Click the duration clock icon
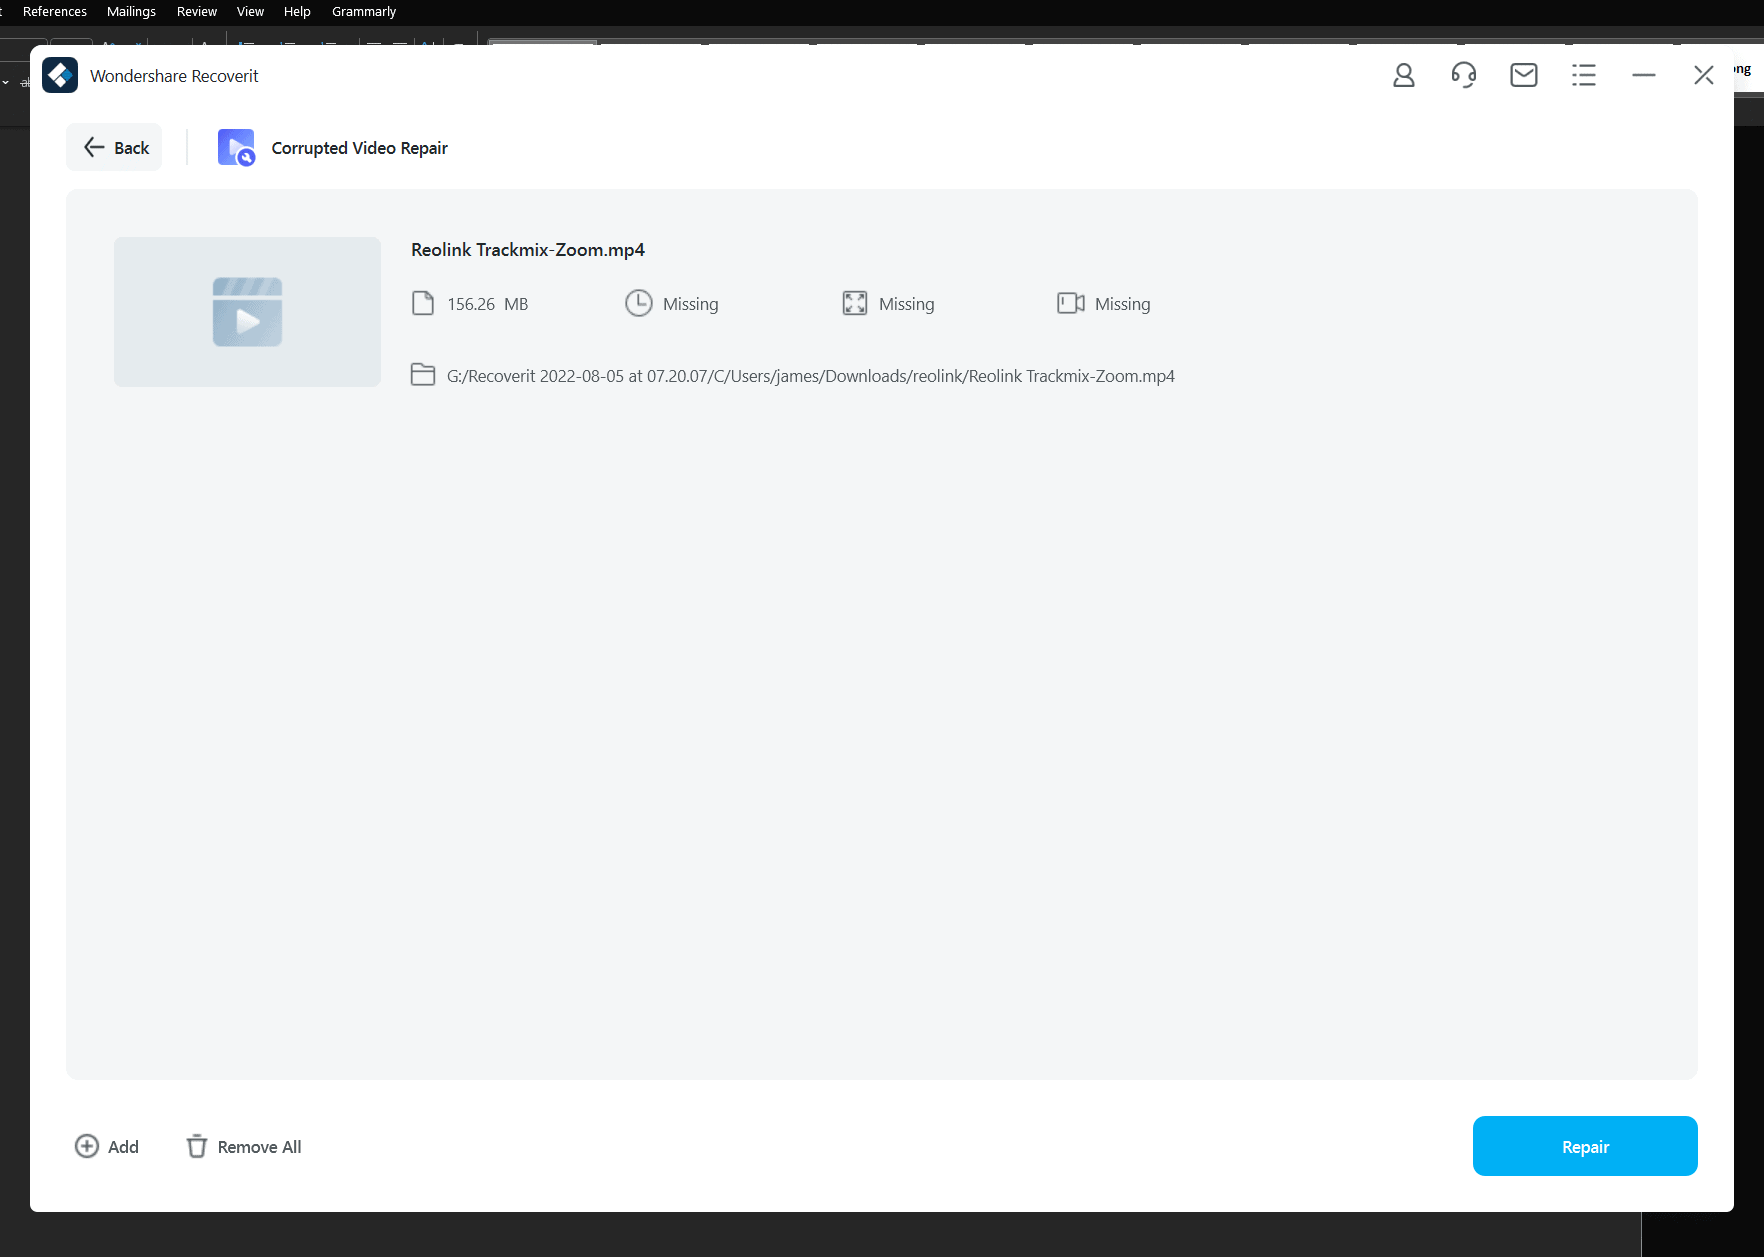The width and height of the screenshot is (1764, 1257). click(638, 304)
